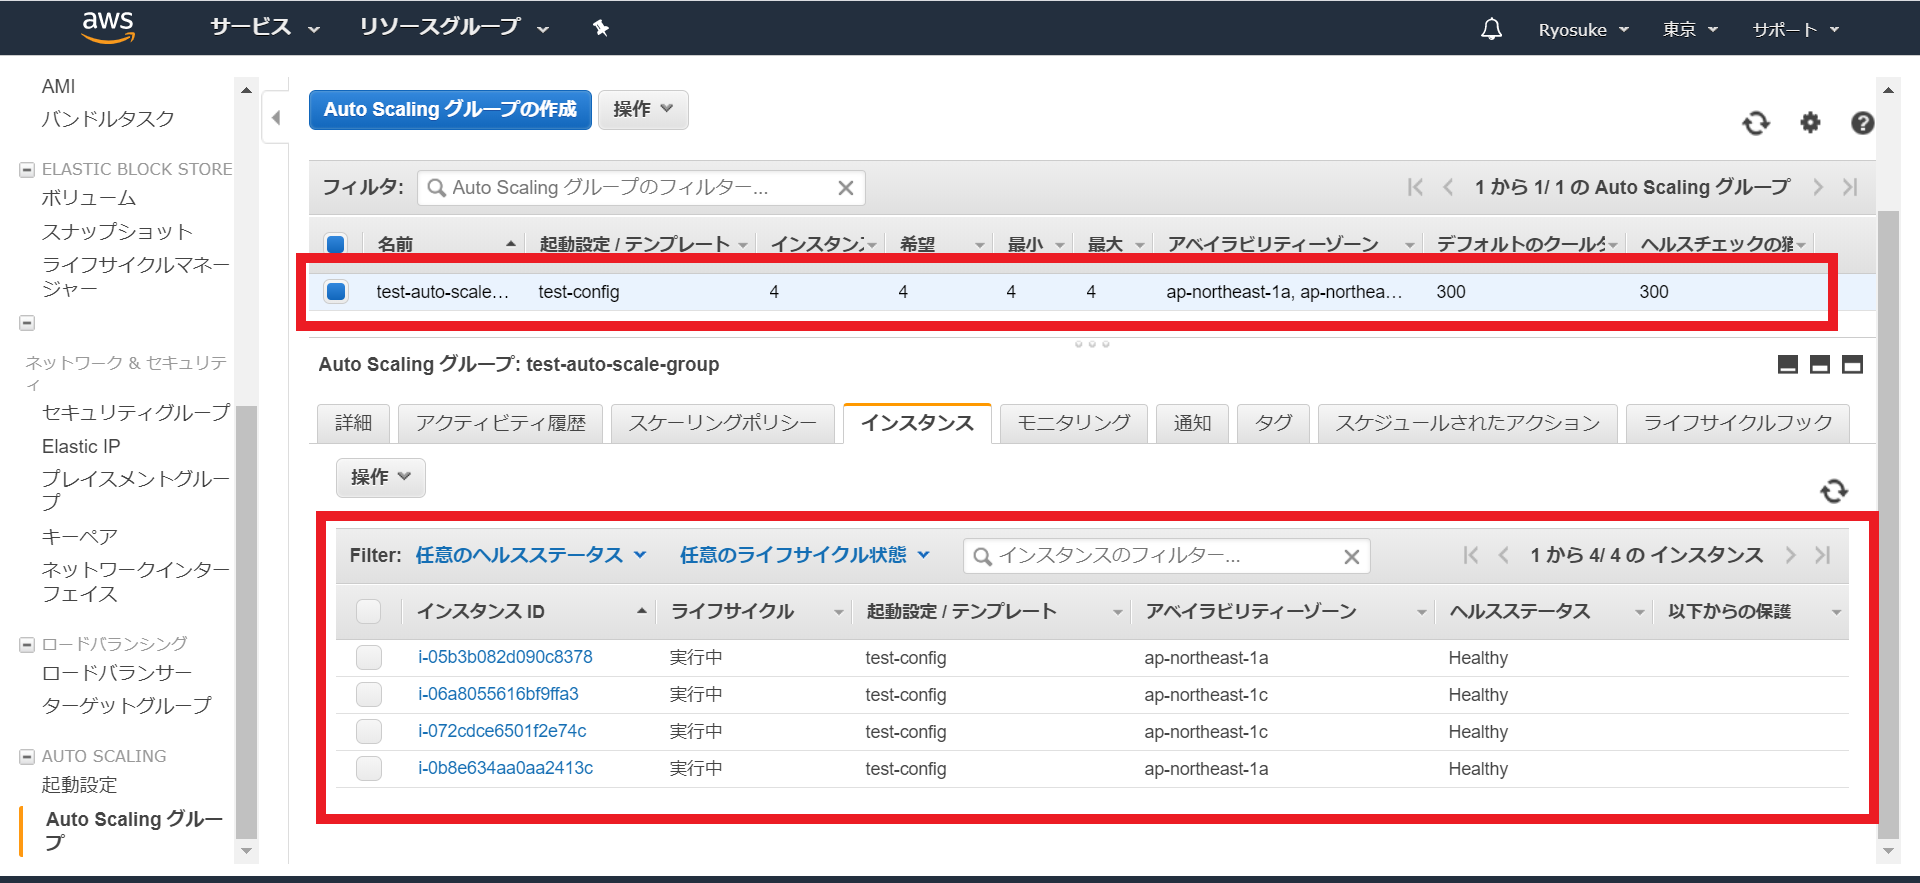Refresh the instances tab list
1920x883 pixels.
pos(1834,491)
